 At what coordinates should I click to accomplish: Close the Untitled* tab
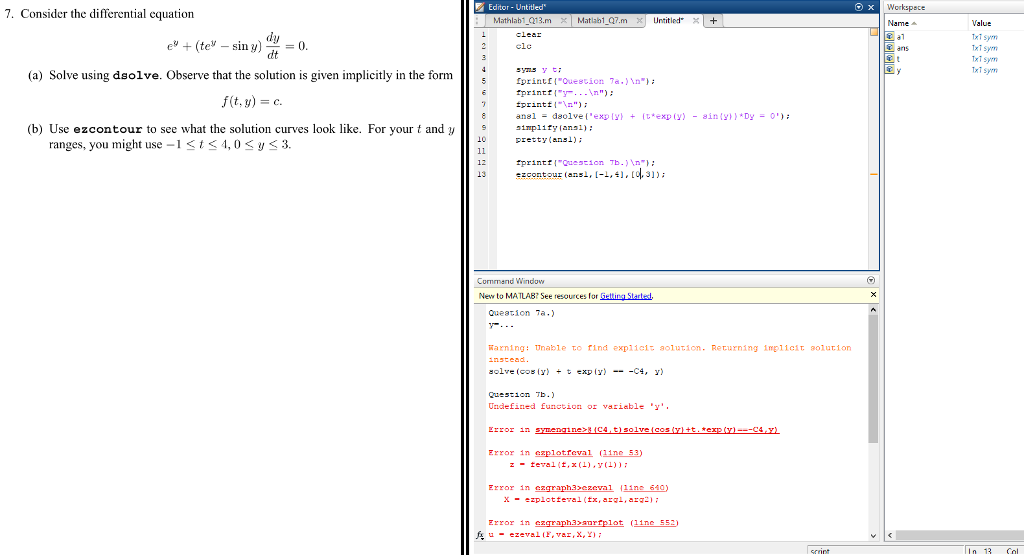click(x=696, y=21)
